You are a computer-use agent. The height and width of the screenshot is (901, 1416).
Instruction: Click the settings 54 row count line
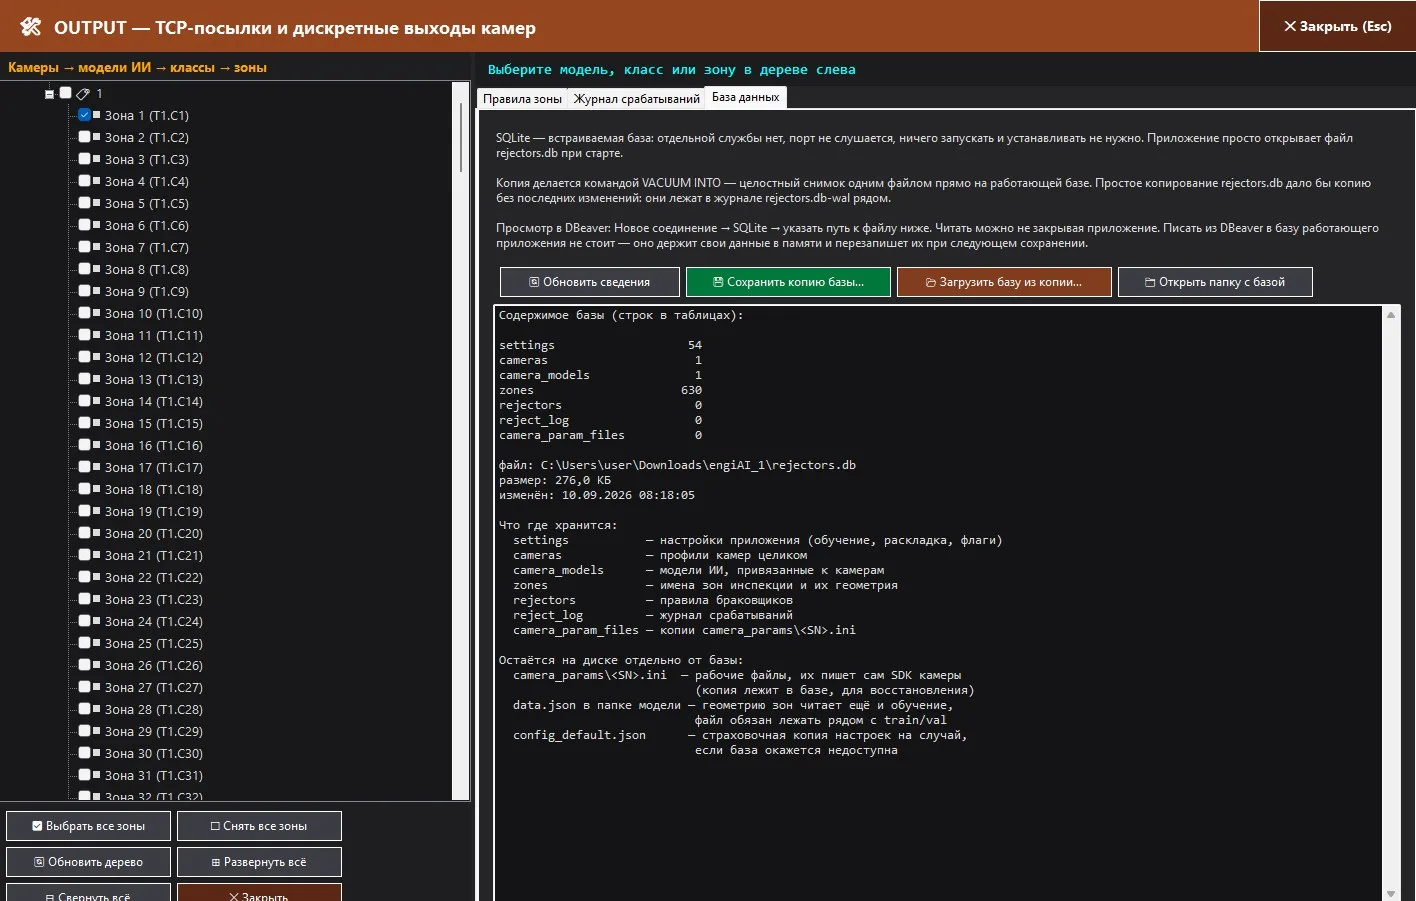(x=600, y=345)
